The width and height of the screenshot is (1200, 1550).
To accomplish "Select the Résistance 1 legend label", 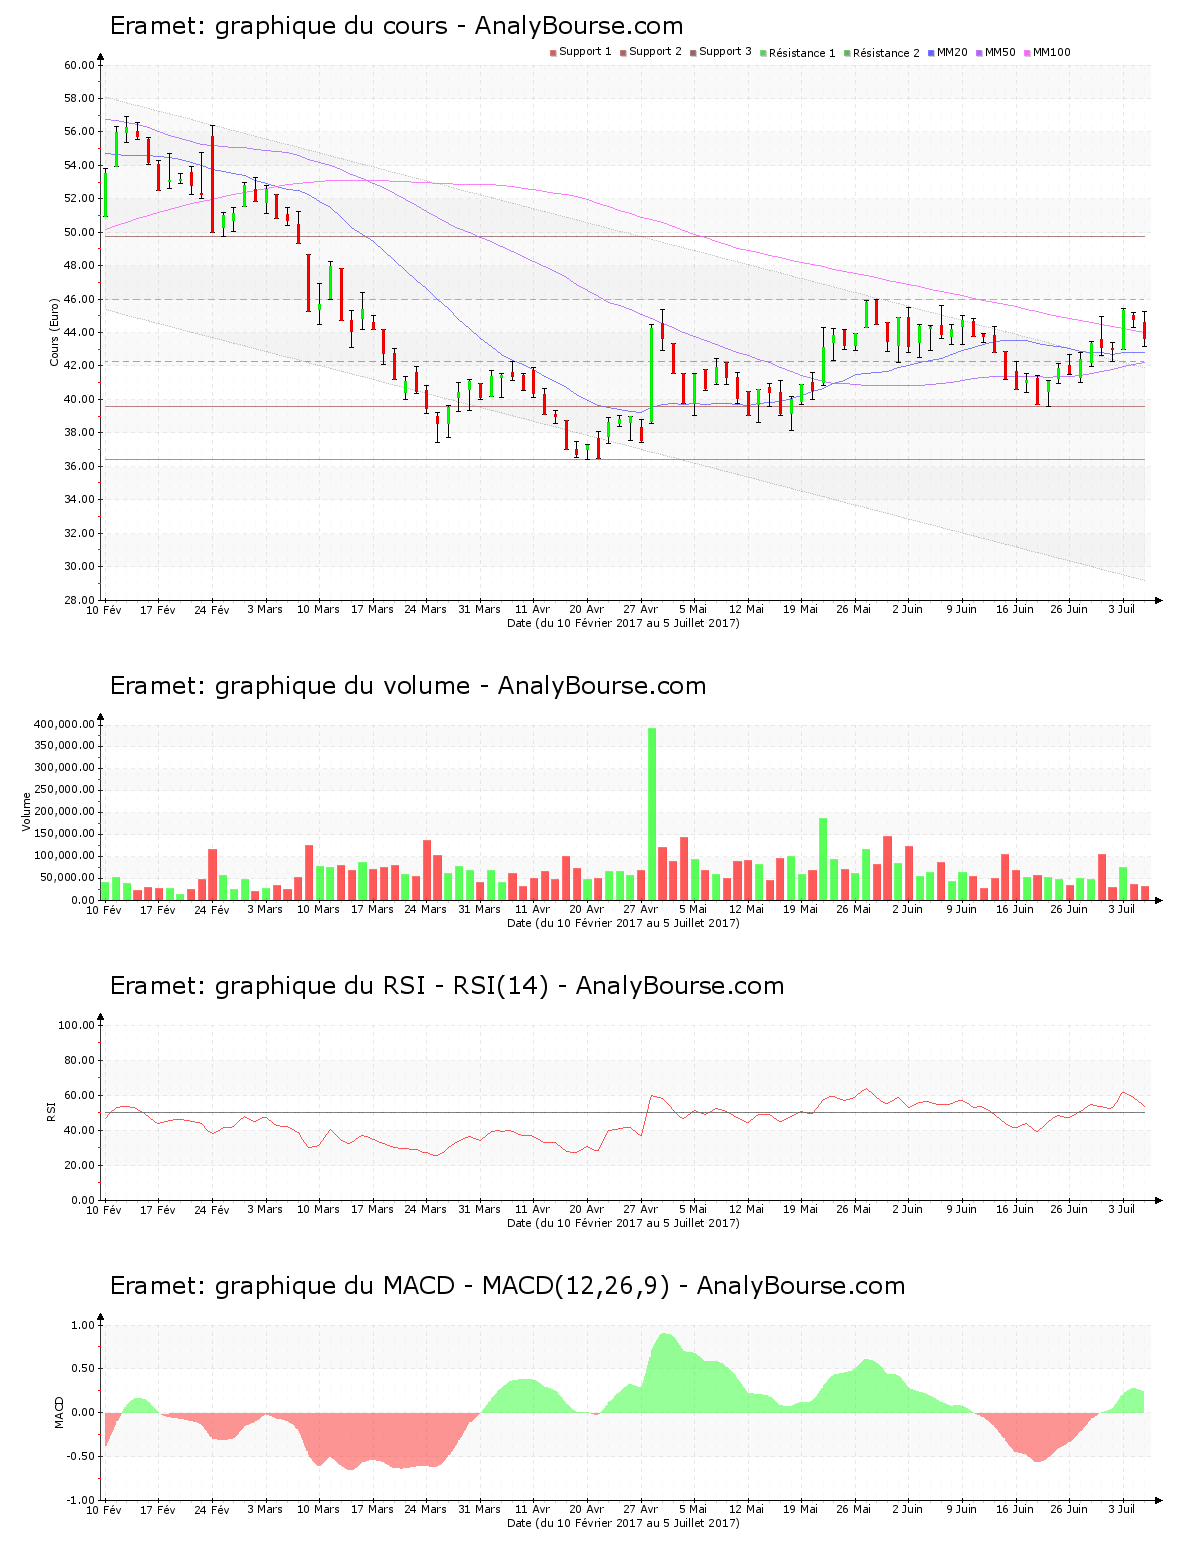I will click(802, 53).
